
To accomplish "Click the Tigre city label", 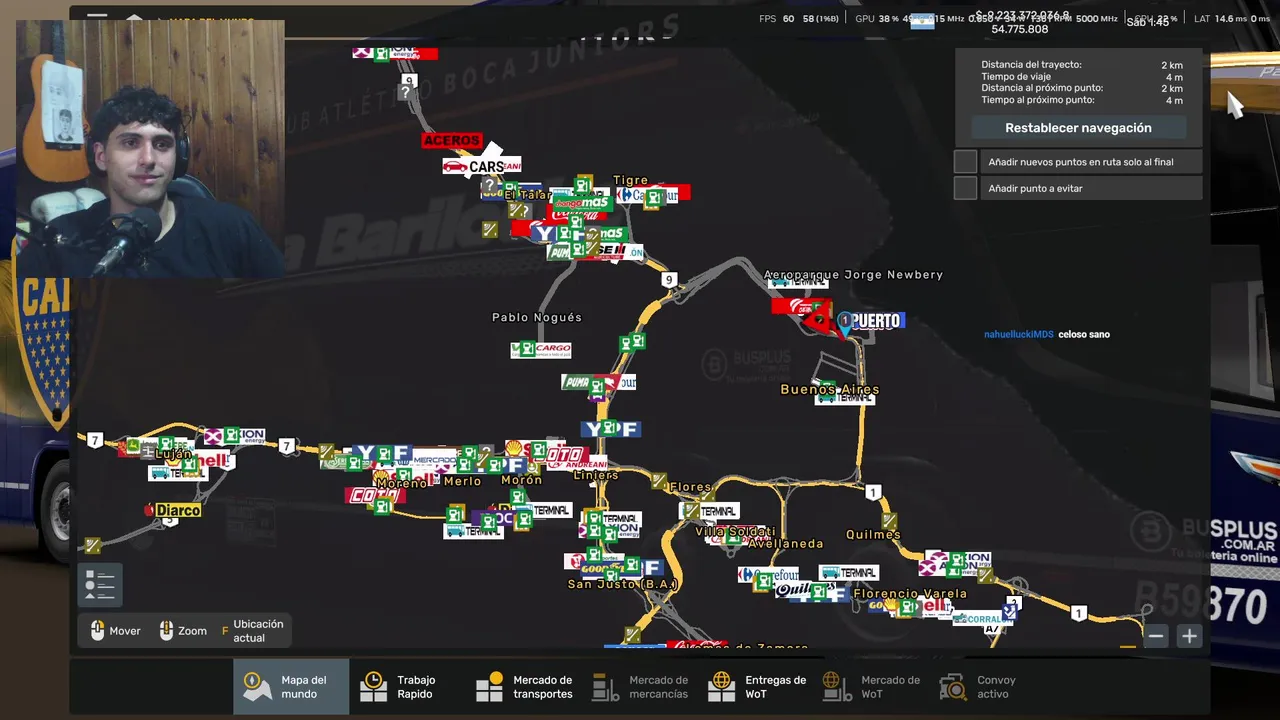I will coord(630,180).
